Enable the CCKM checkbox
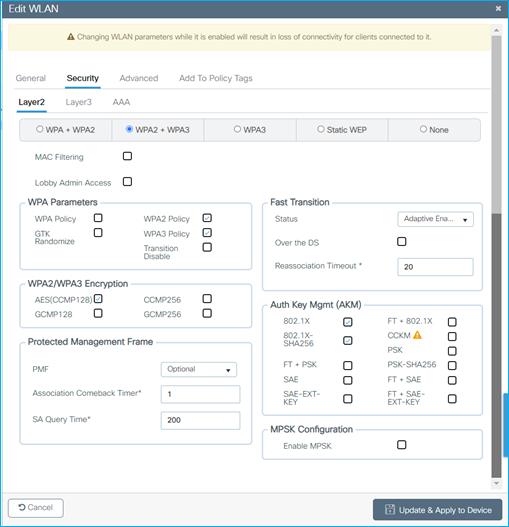This screenshot has height=527, width=509. click(452, 336)
